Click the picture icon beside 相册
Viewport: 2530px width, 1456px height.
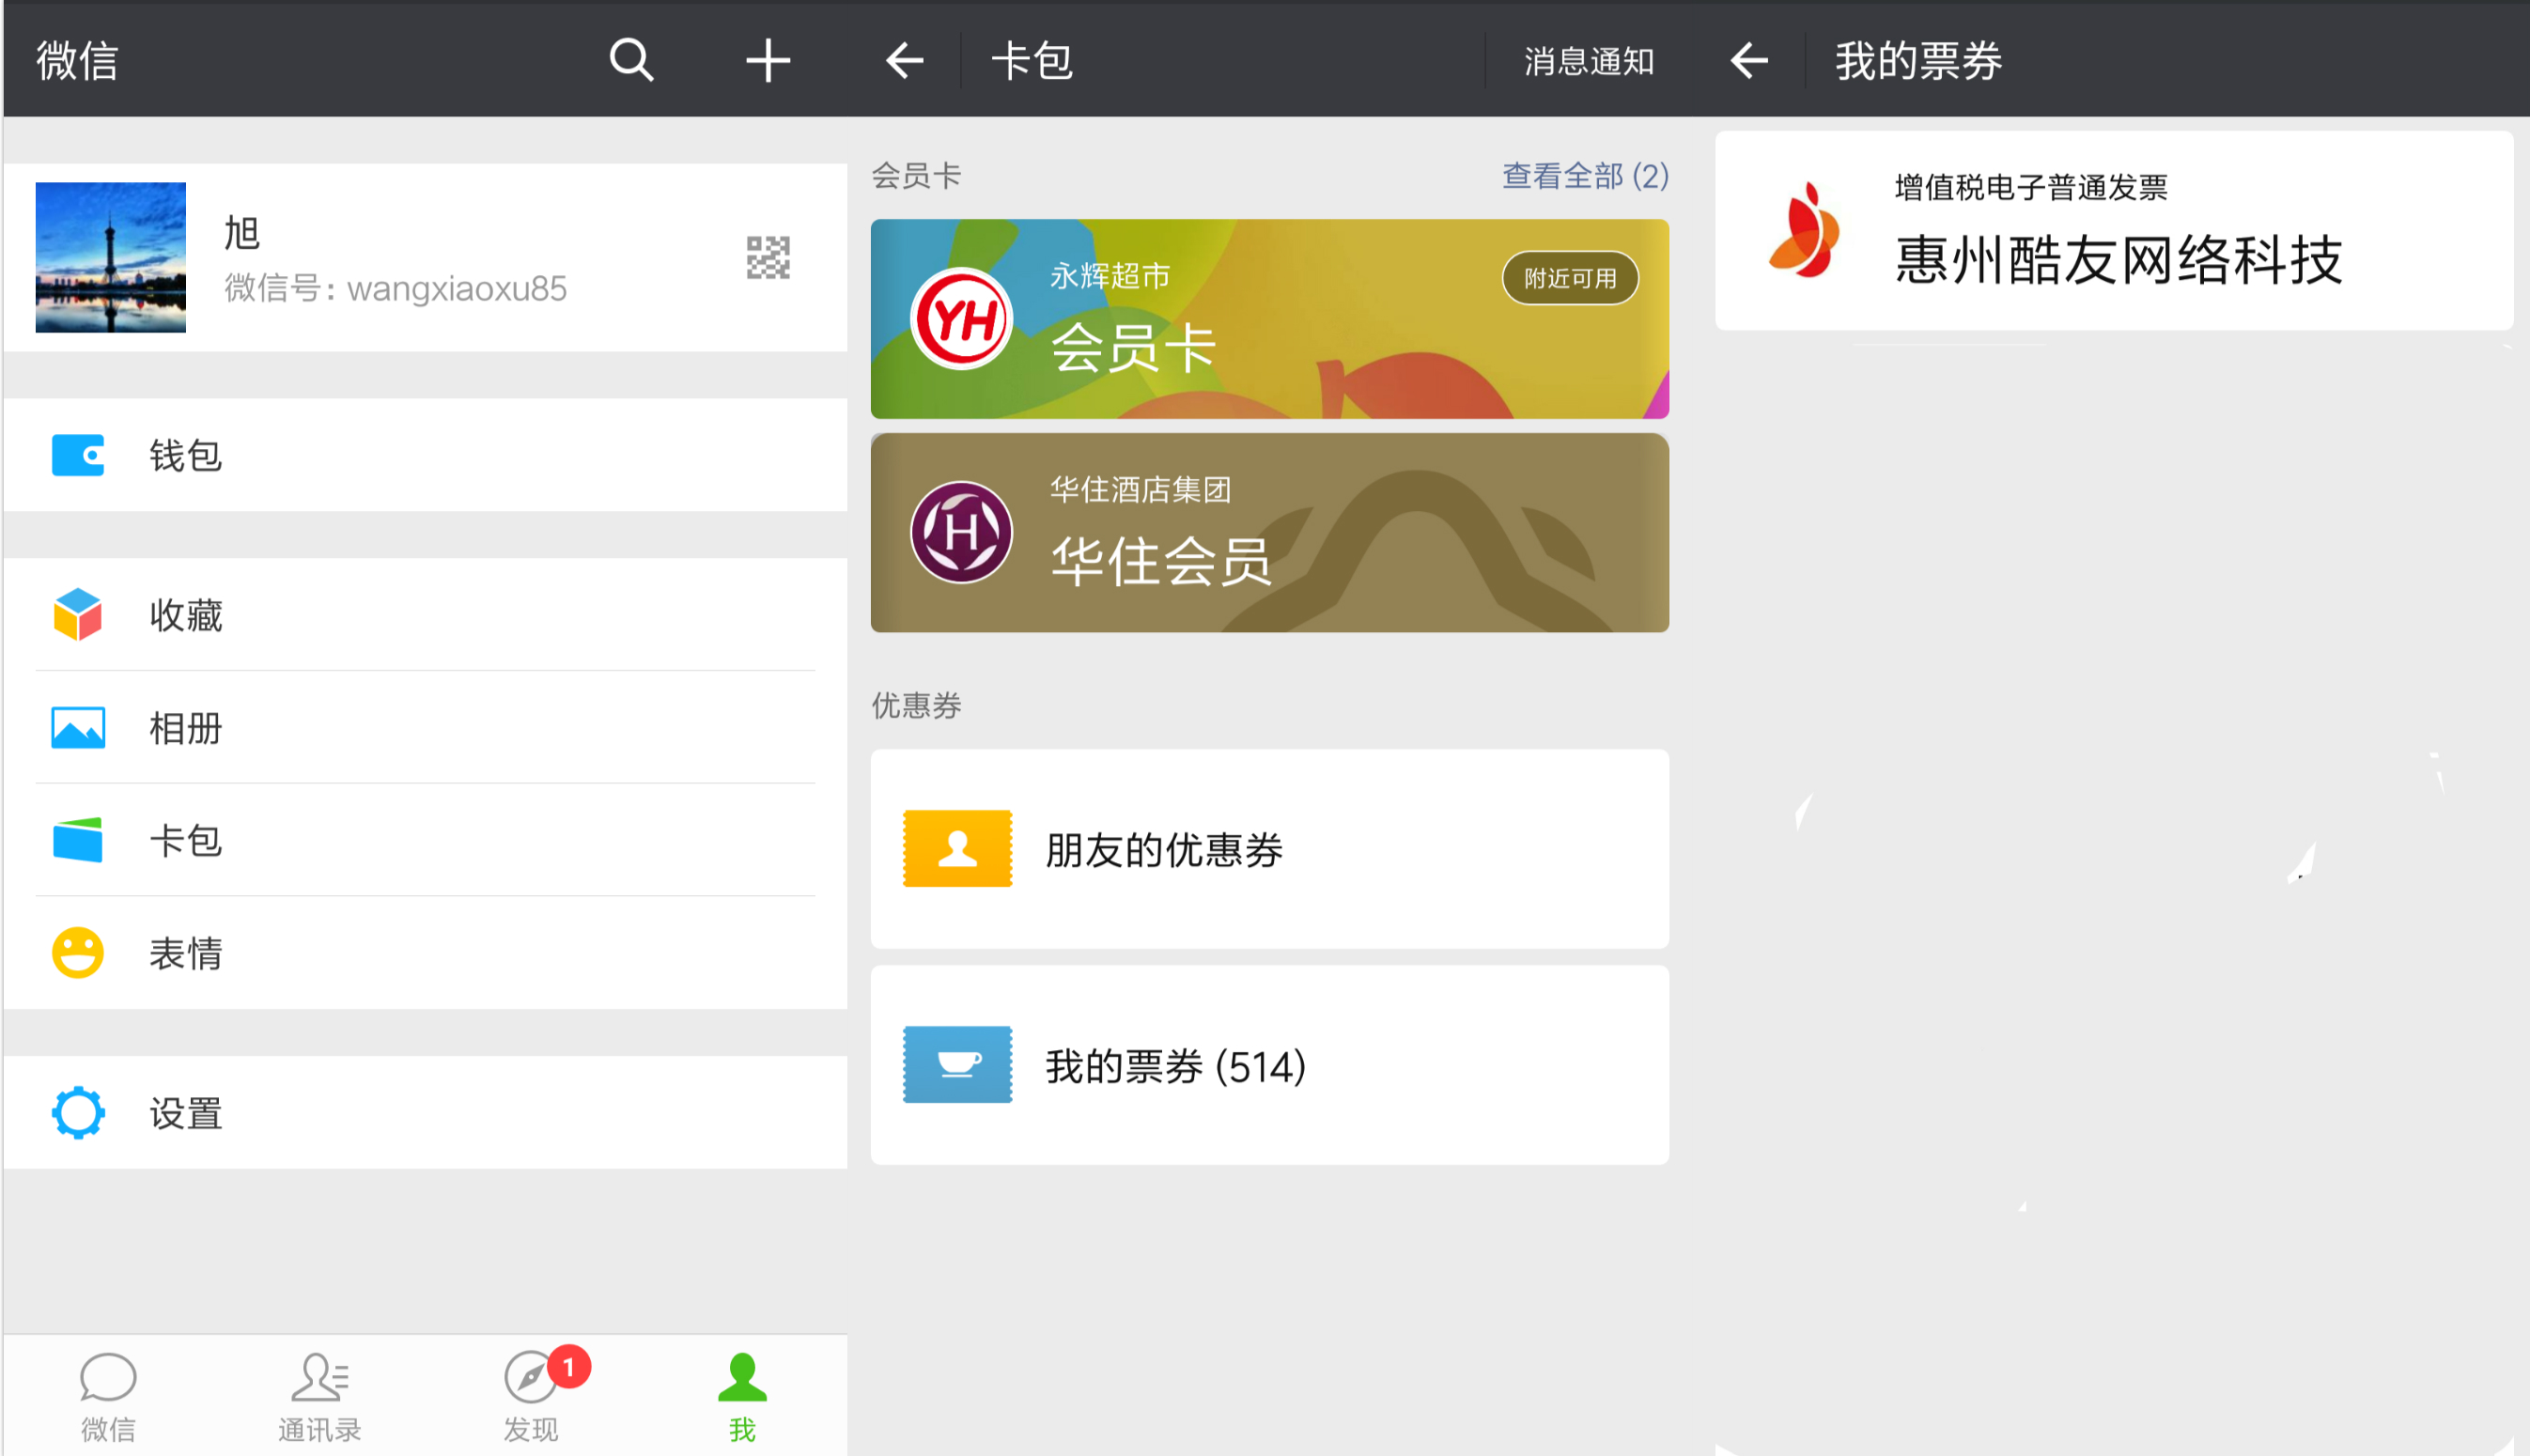(x=78, y=728)
